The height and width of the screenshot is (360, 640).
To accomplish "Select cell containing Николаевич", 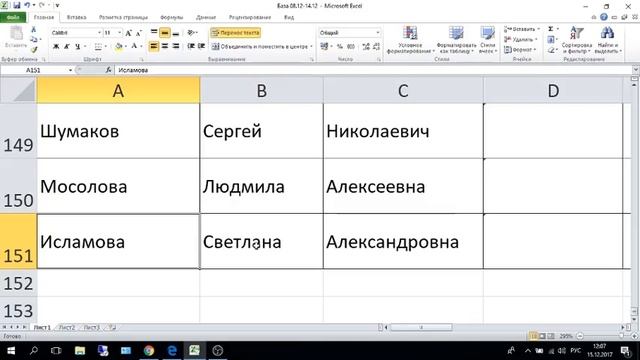I will 403,131.
